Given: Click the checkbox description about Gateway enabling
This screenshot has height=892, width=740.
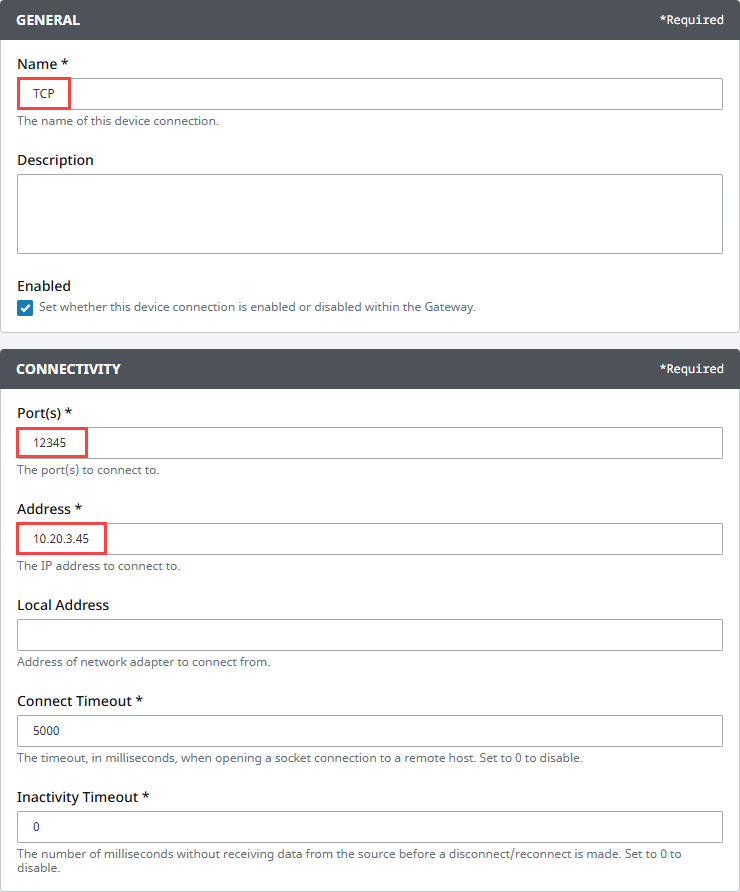Looking at the screenshot, I should (x=257, y=307).
